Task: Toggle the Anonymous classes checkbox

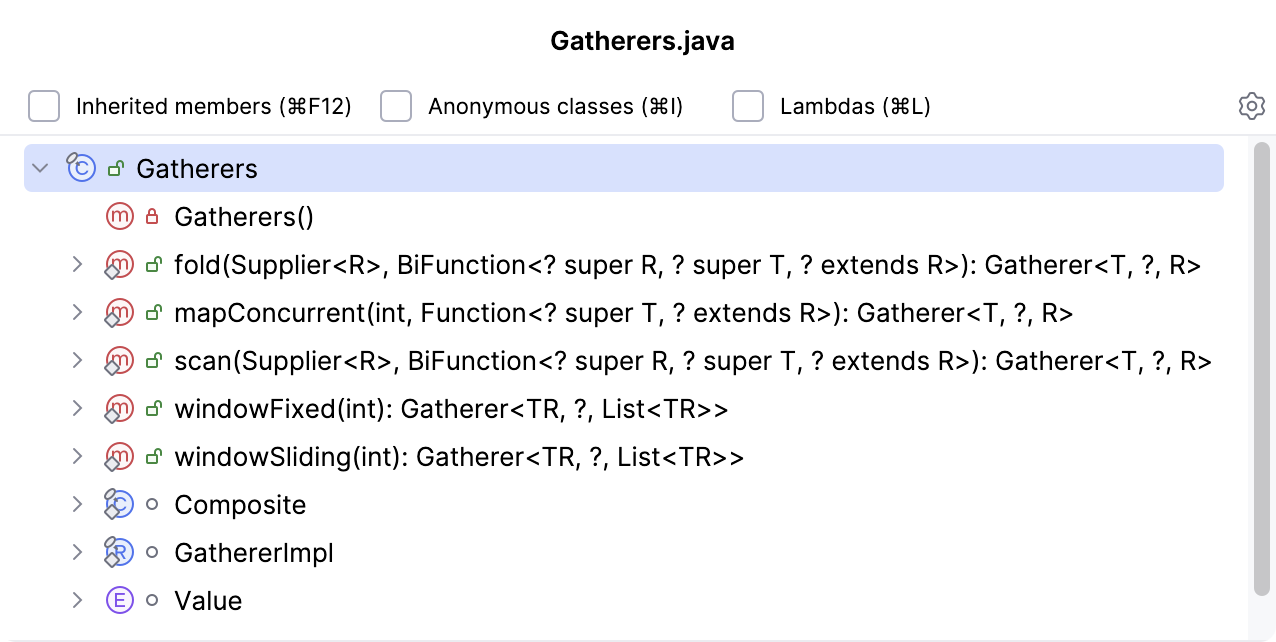Action: 396,106
